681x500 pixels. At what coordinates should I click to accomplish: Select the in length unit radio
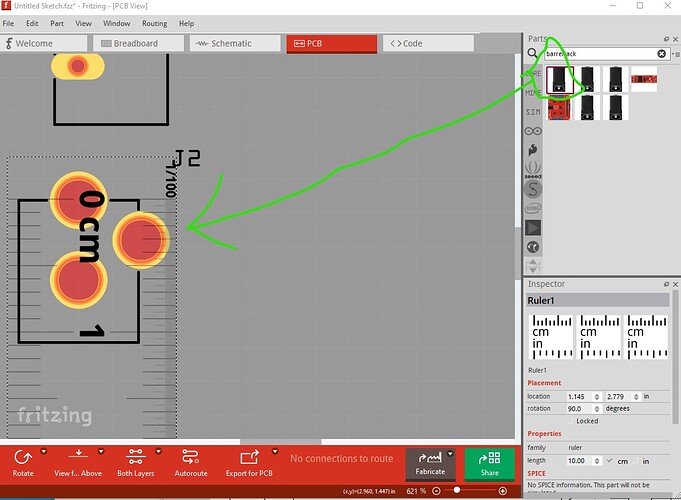click(635, 461)
